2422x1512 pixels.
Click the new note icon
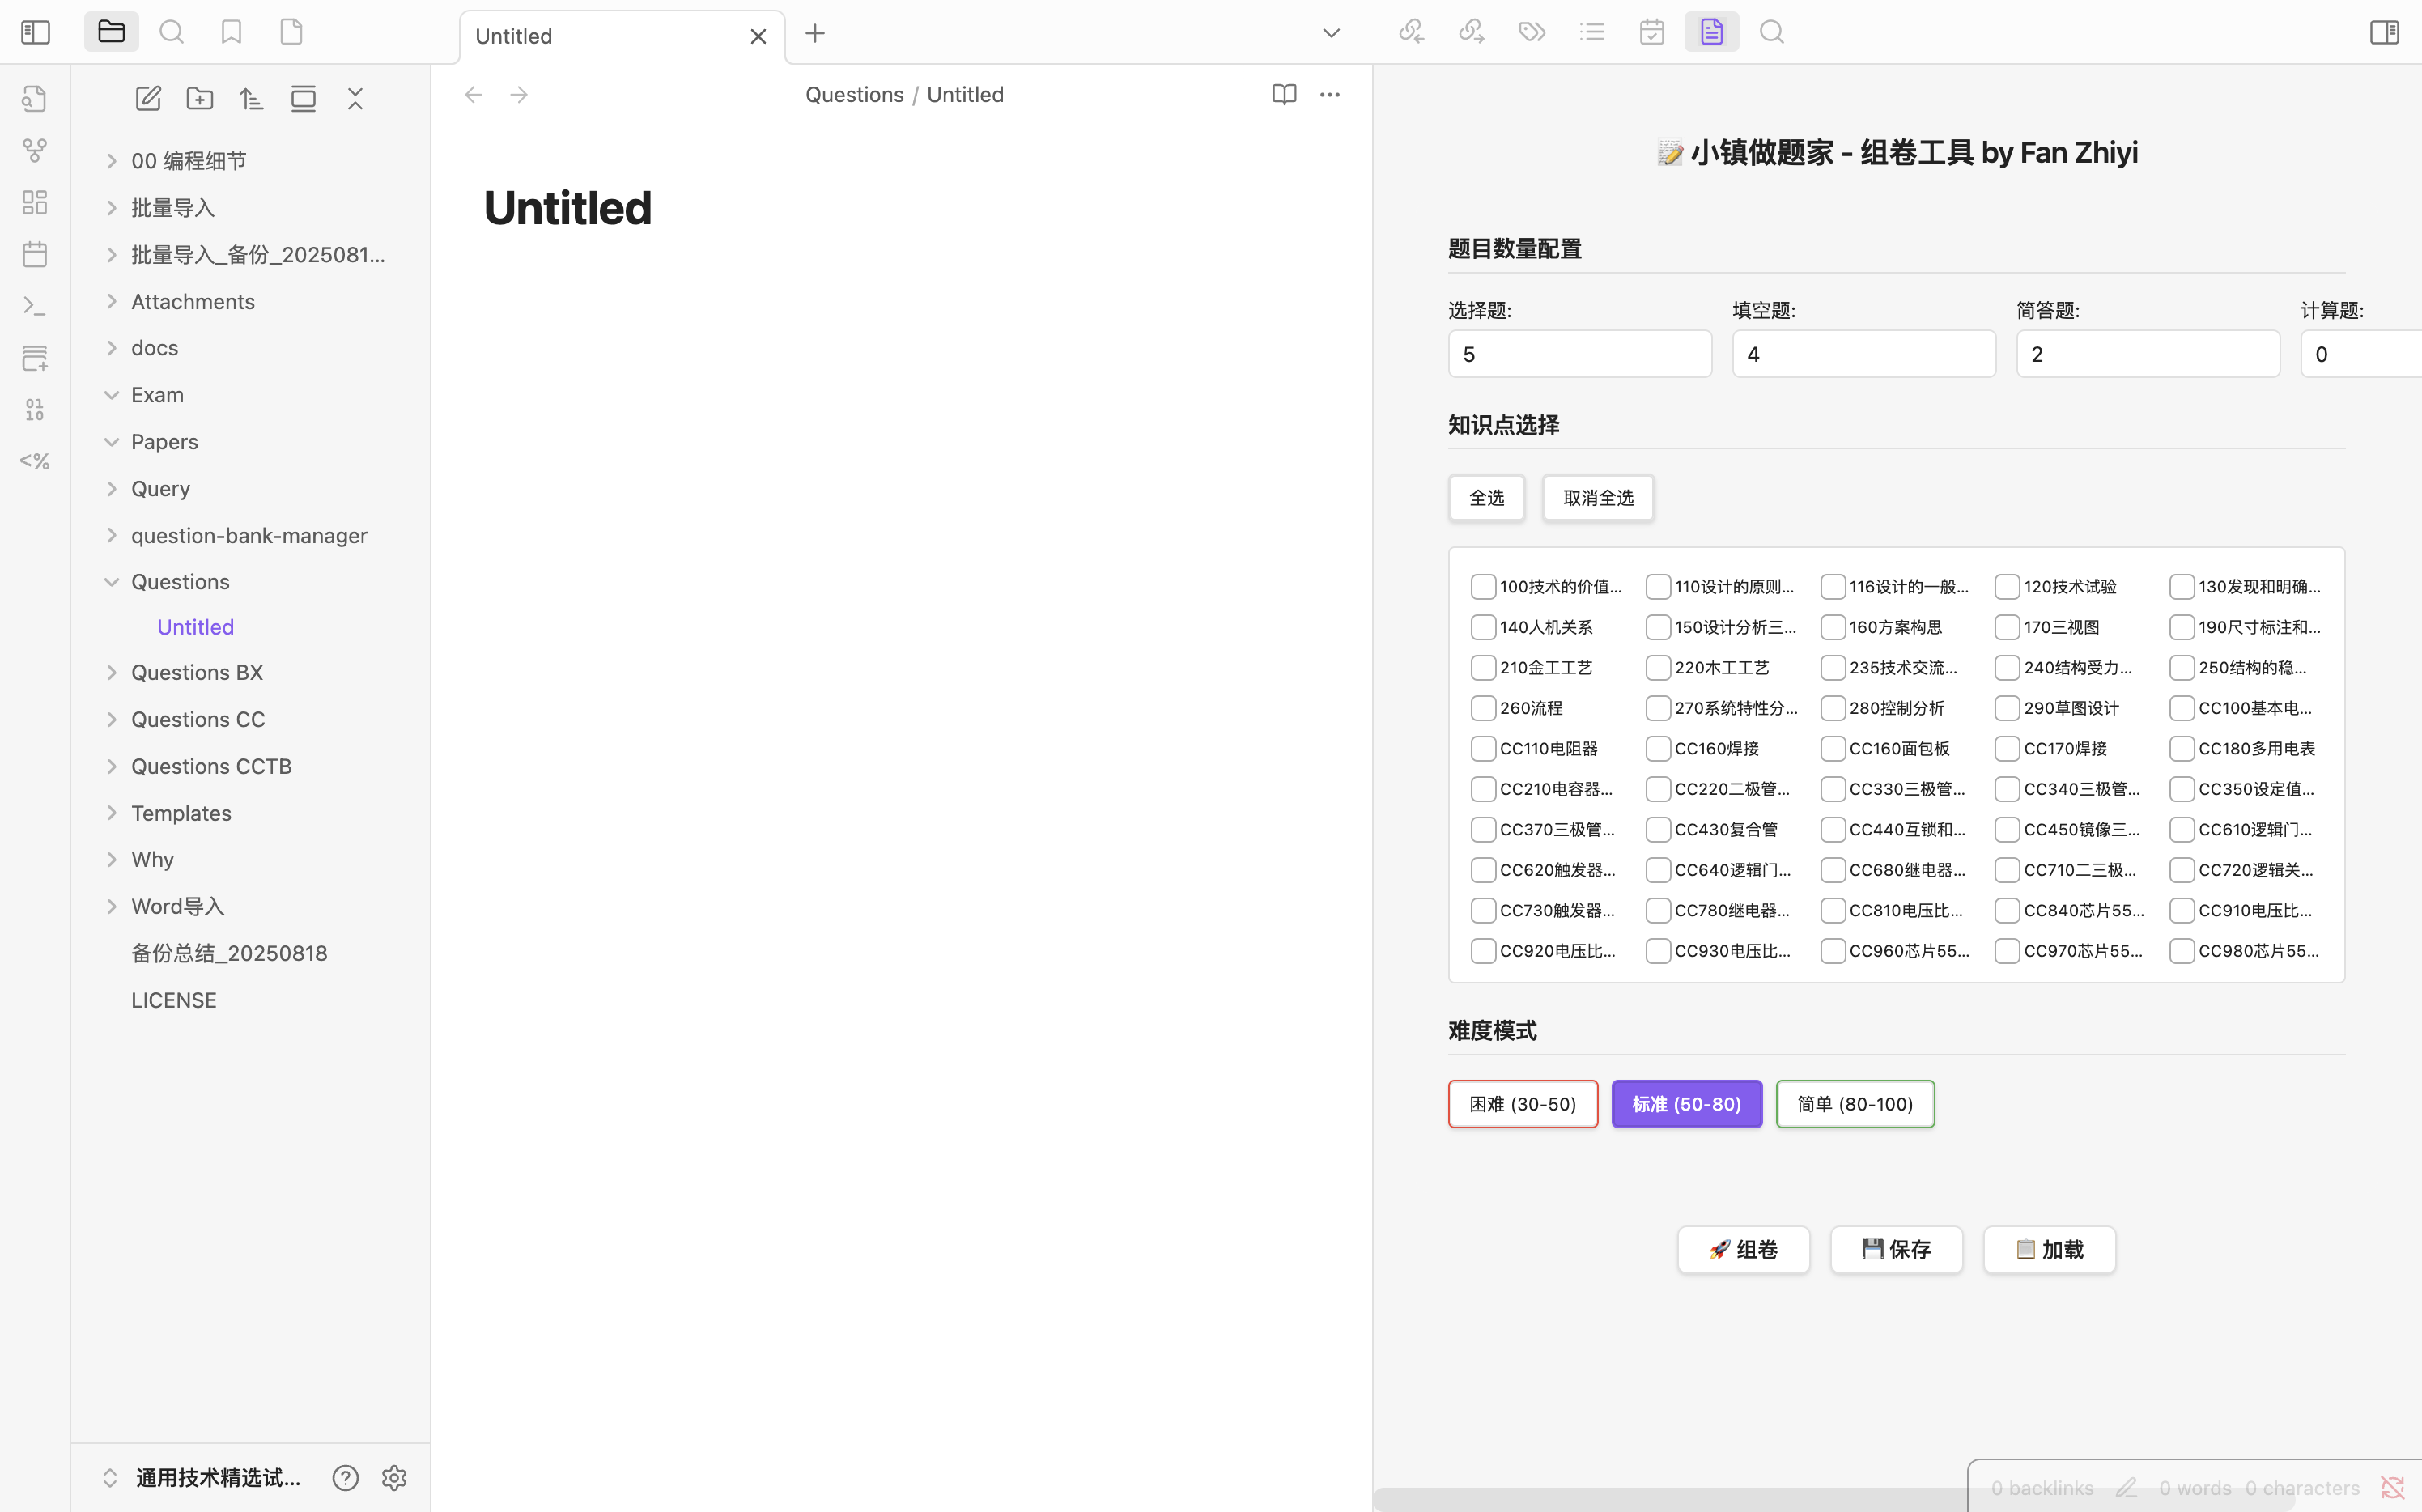tap(148, 98)
